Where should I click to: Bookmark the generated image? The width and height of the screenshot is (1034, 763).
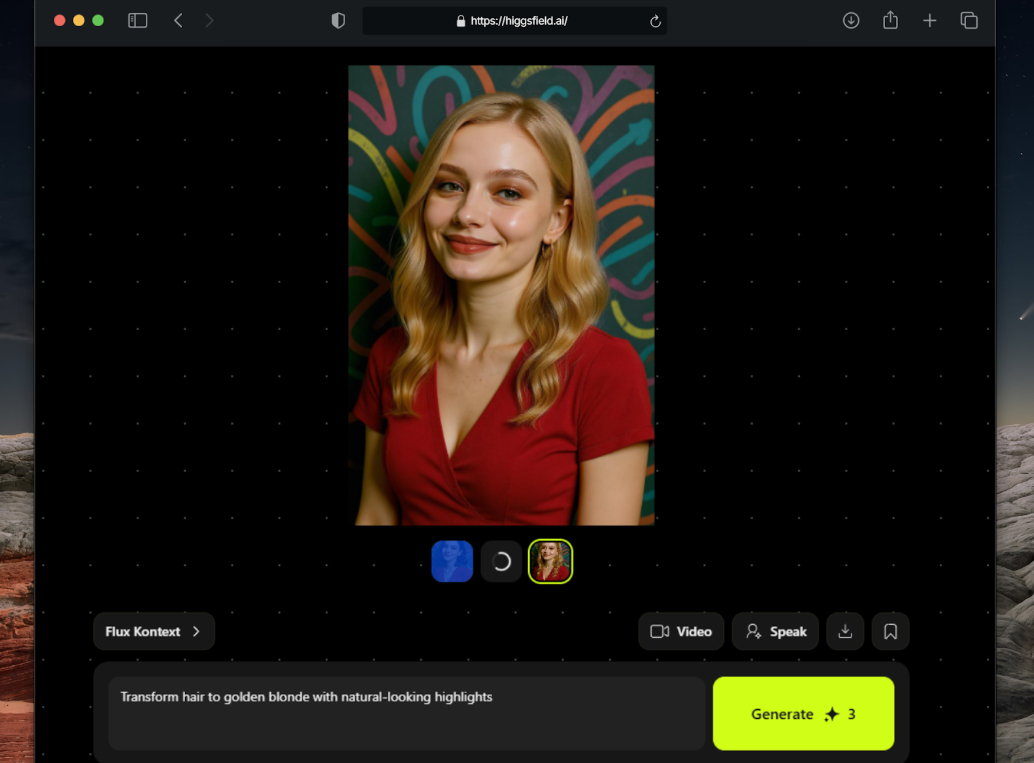pos(890,631)
